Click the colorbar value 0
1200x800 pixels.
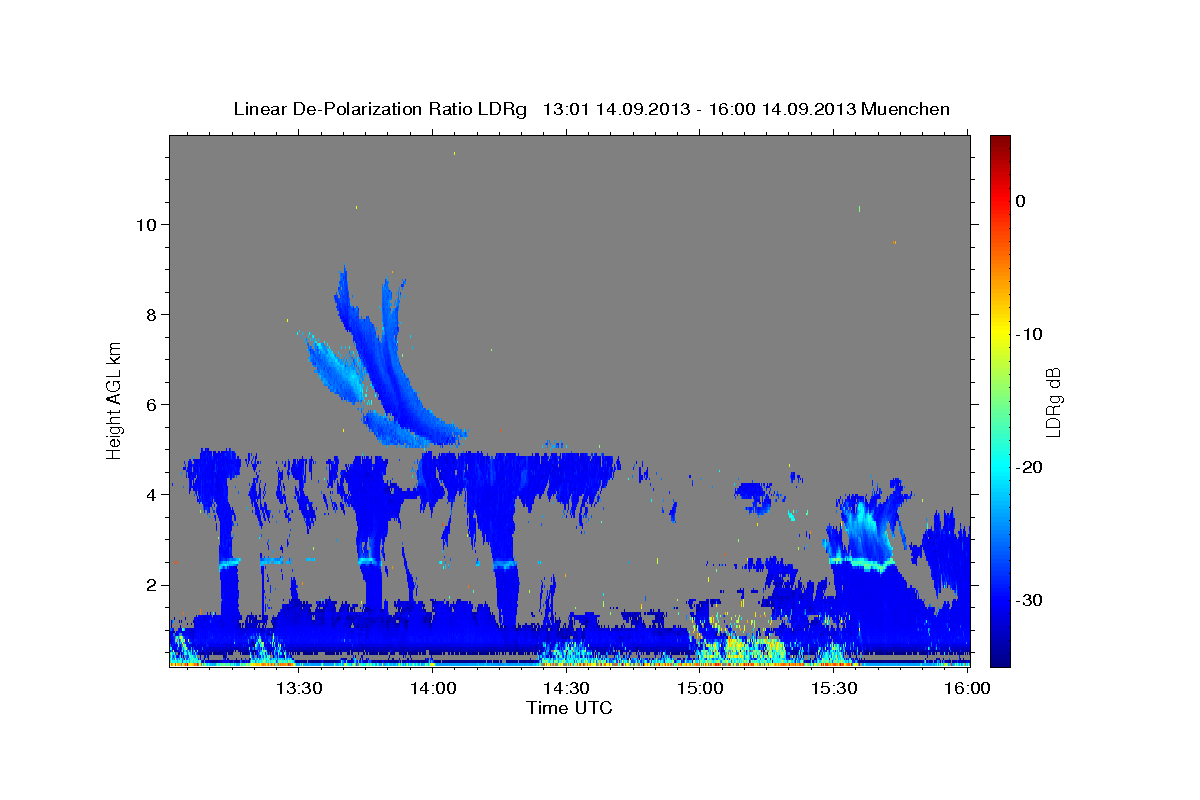[x=1020, y=201]
